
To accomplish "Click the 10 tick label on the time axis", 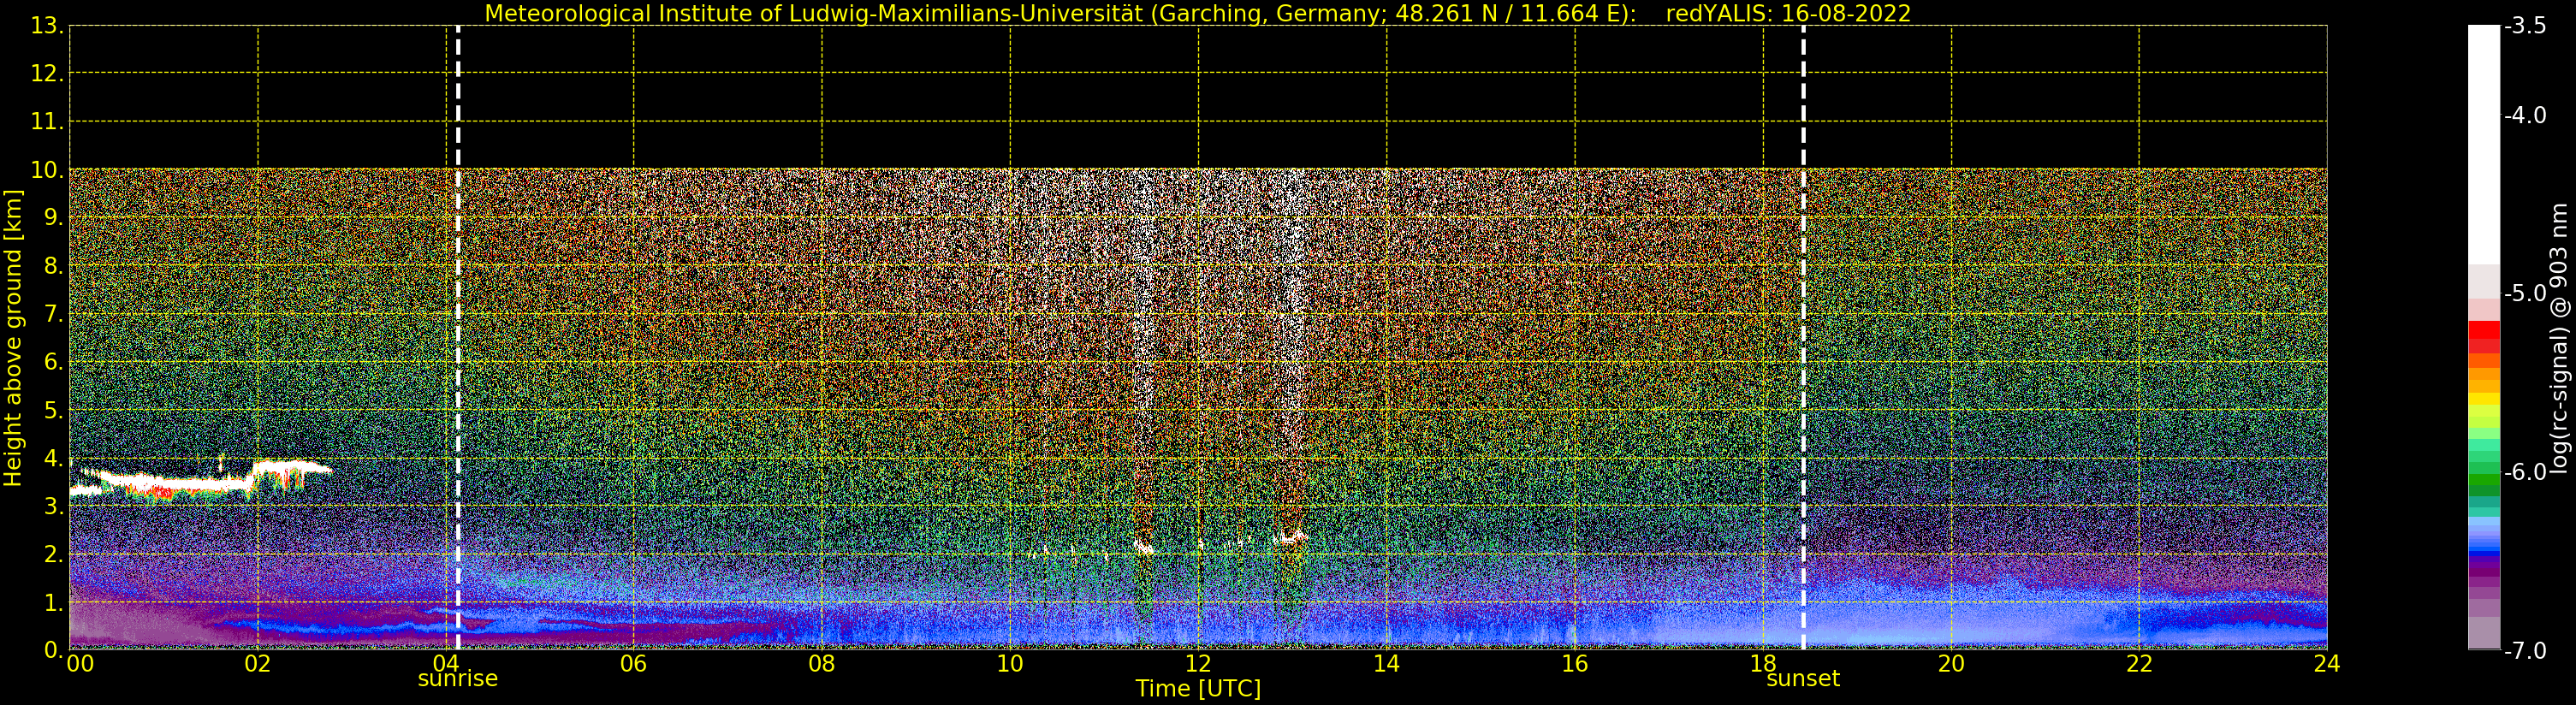I will coord(1010,664).
